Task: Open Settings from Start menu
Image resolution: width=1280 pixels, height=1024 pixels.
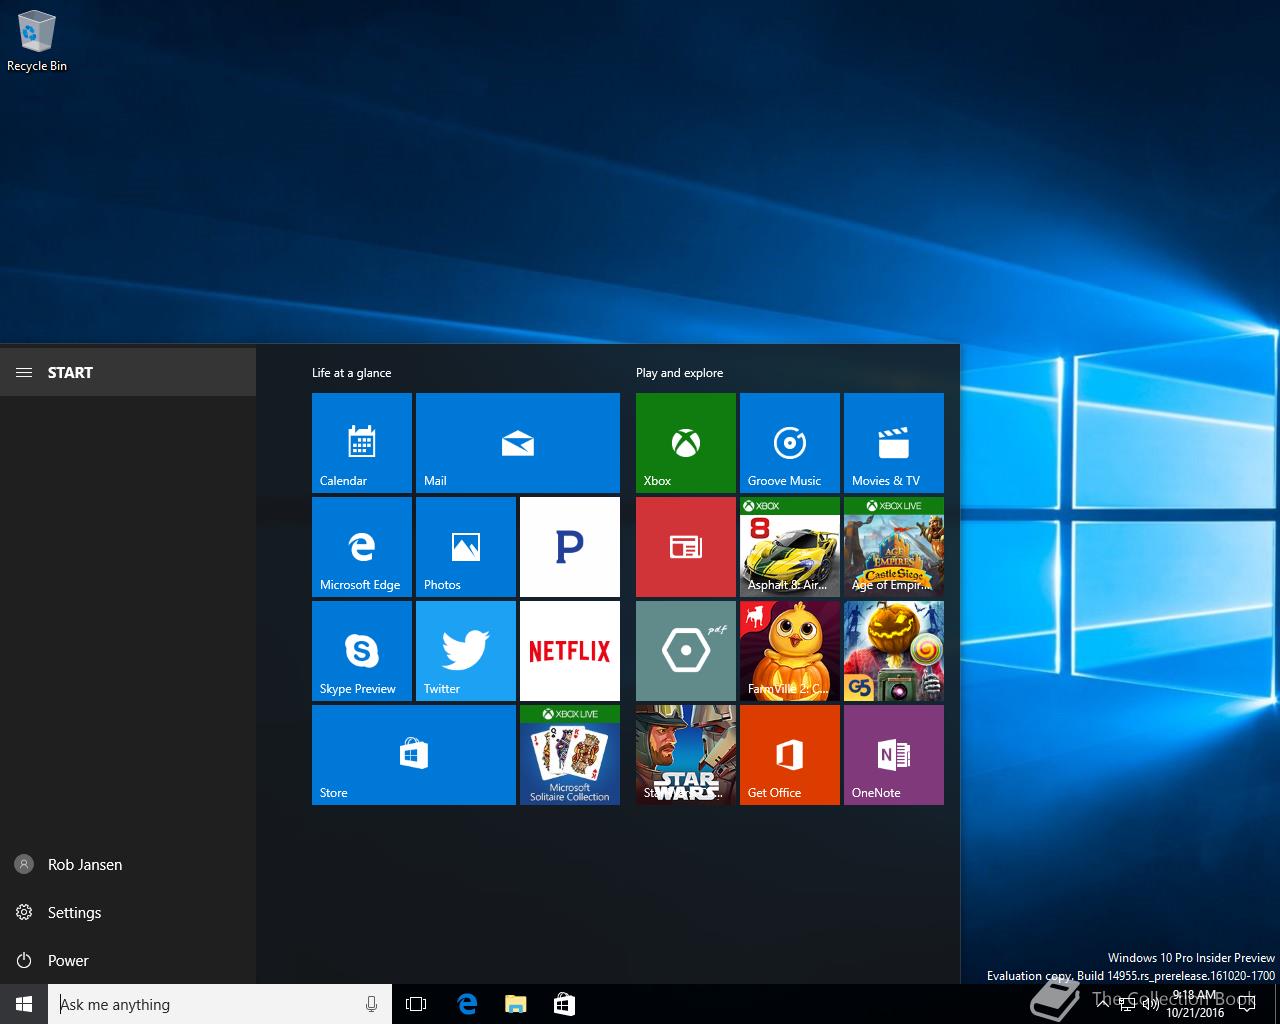Action: coord(128,912)
